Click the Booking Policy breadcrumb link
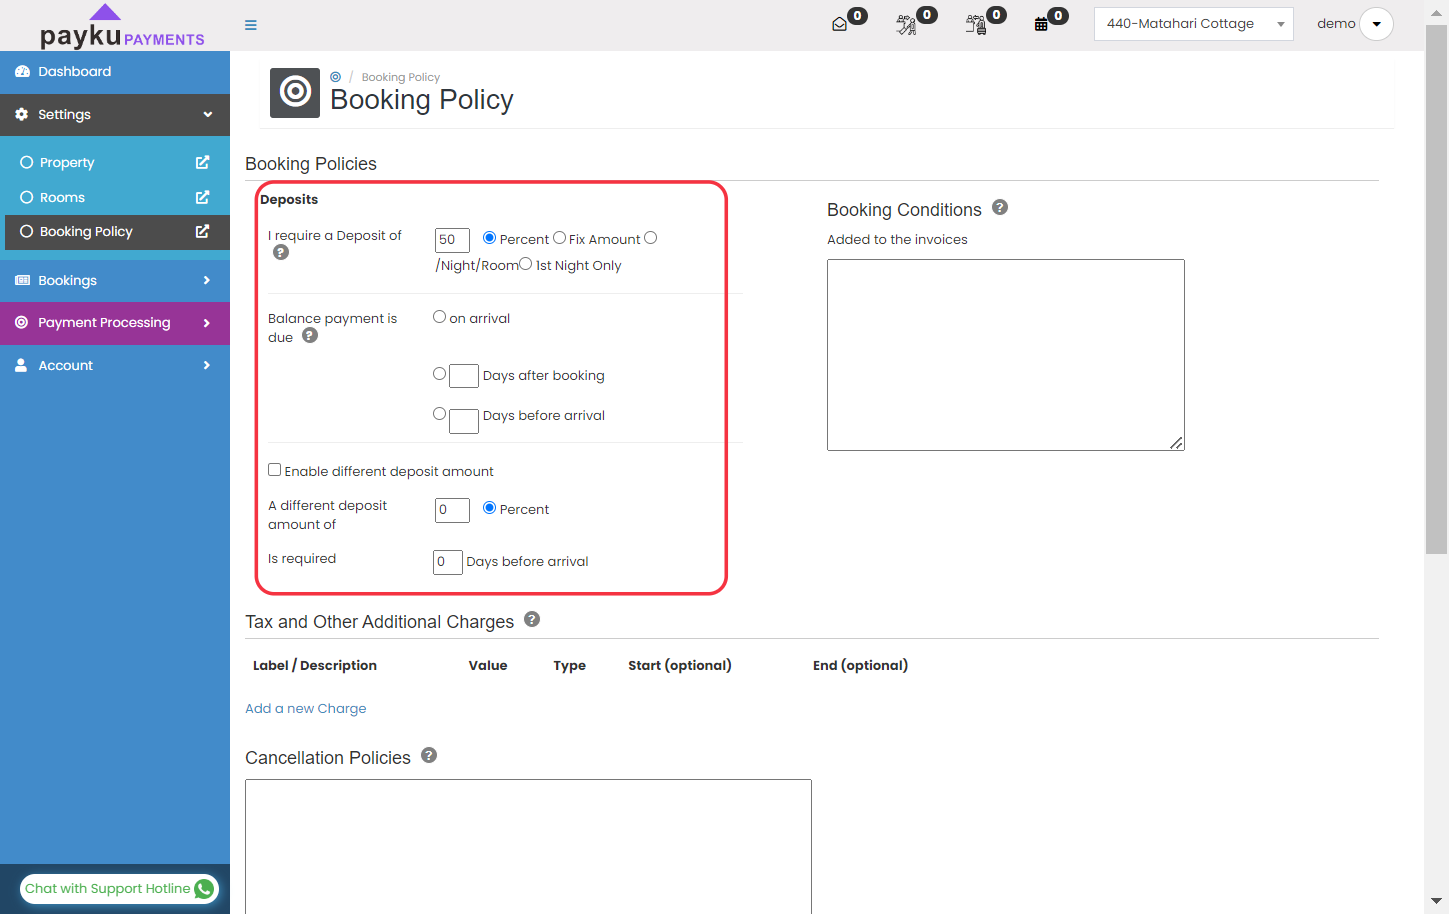Viewport: 1449px width, 914px height. point(400,77)
